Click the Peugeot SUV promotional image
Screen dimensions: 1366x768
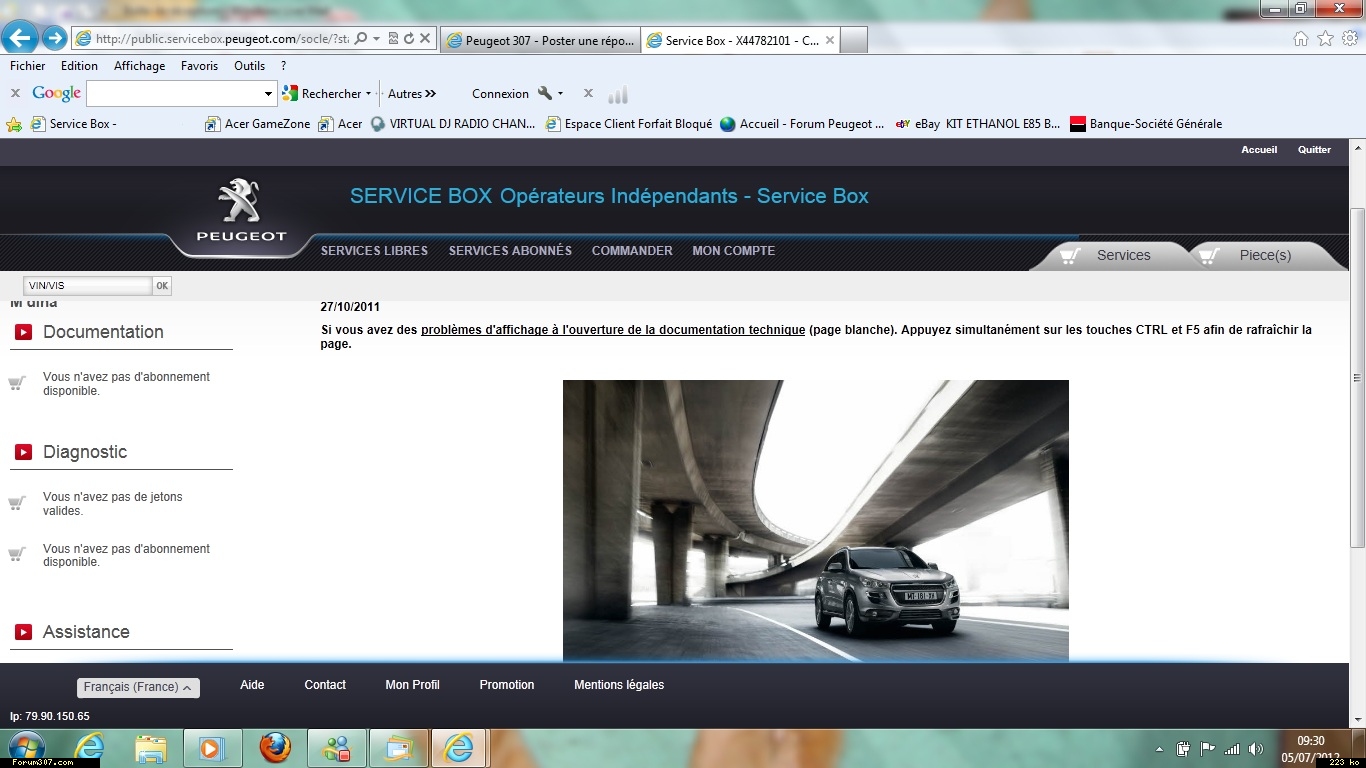coord(816,521)
